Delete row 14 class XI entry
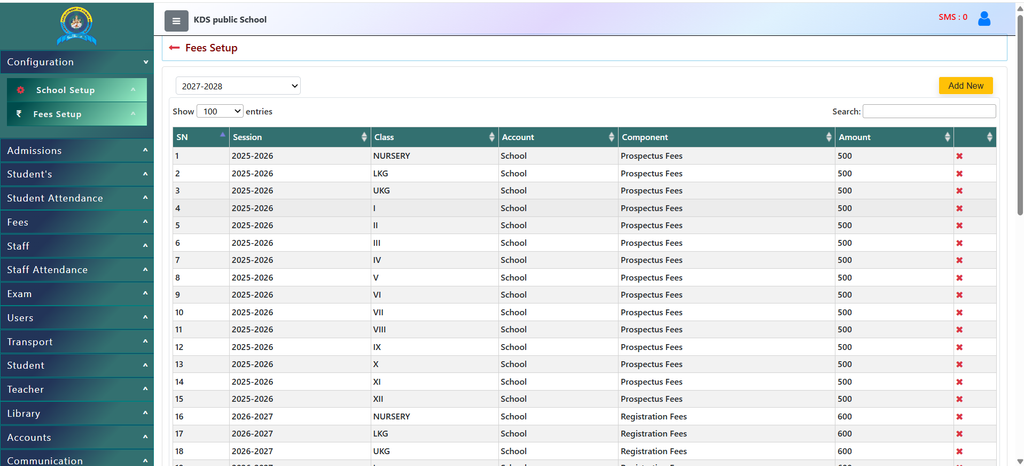 coord(959,382)
